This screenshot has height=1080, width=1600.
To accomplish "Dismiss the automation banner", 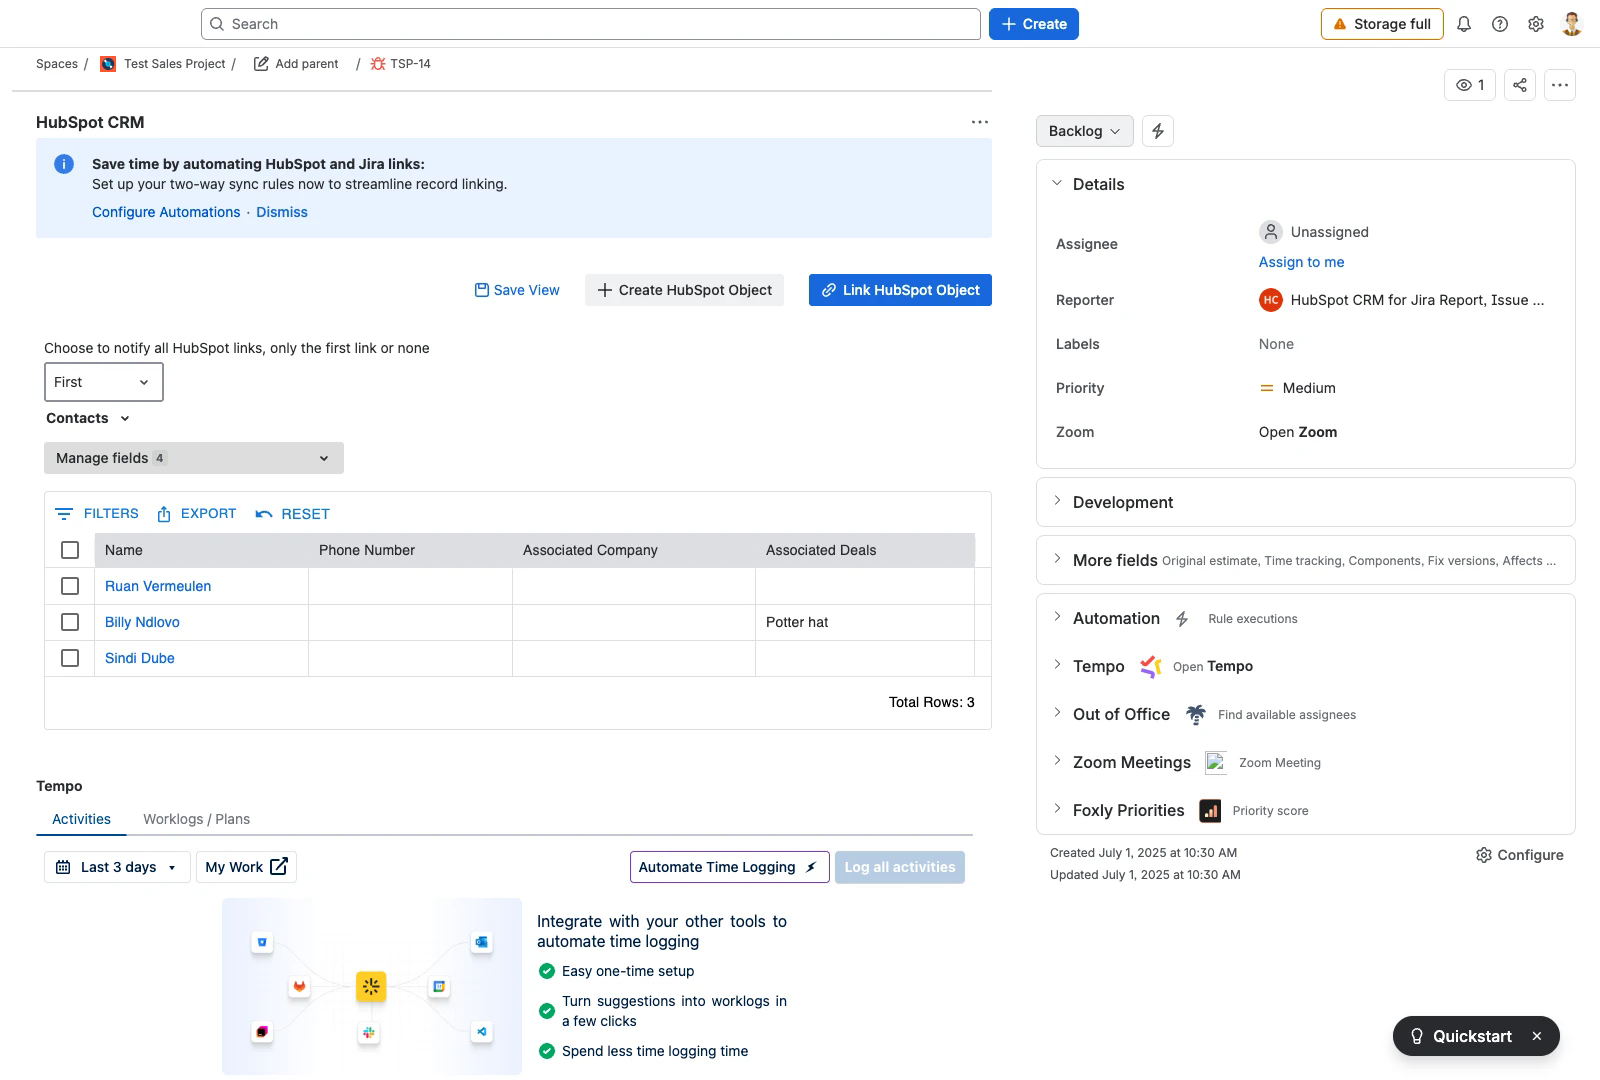I will [282, 212].
